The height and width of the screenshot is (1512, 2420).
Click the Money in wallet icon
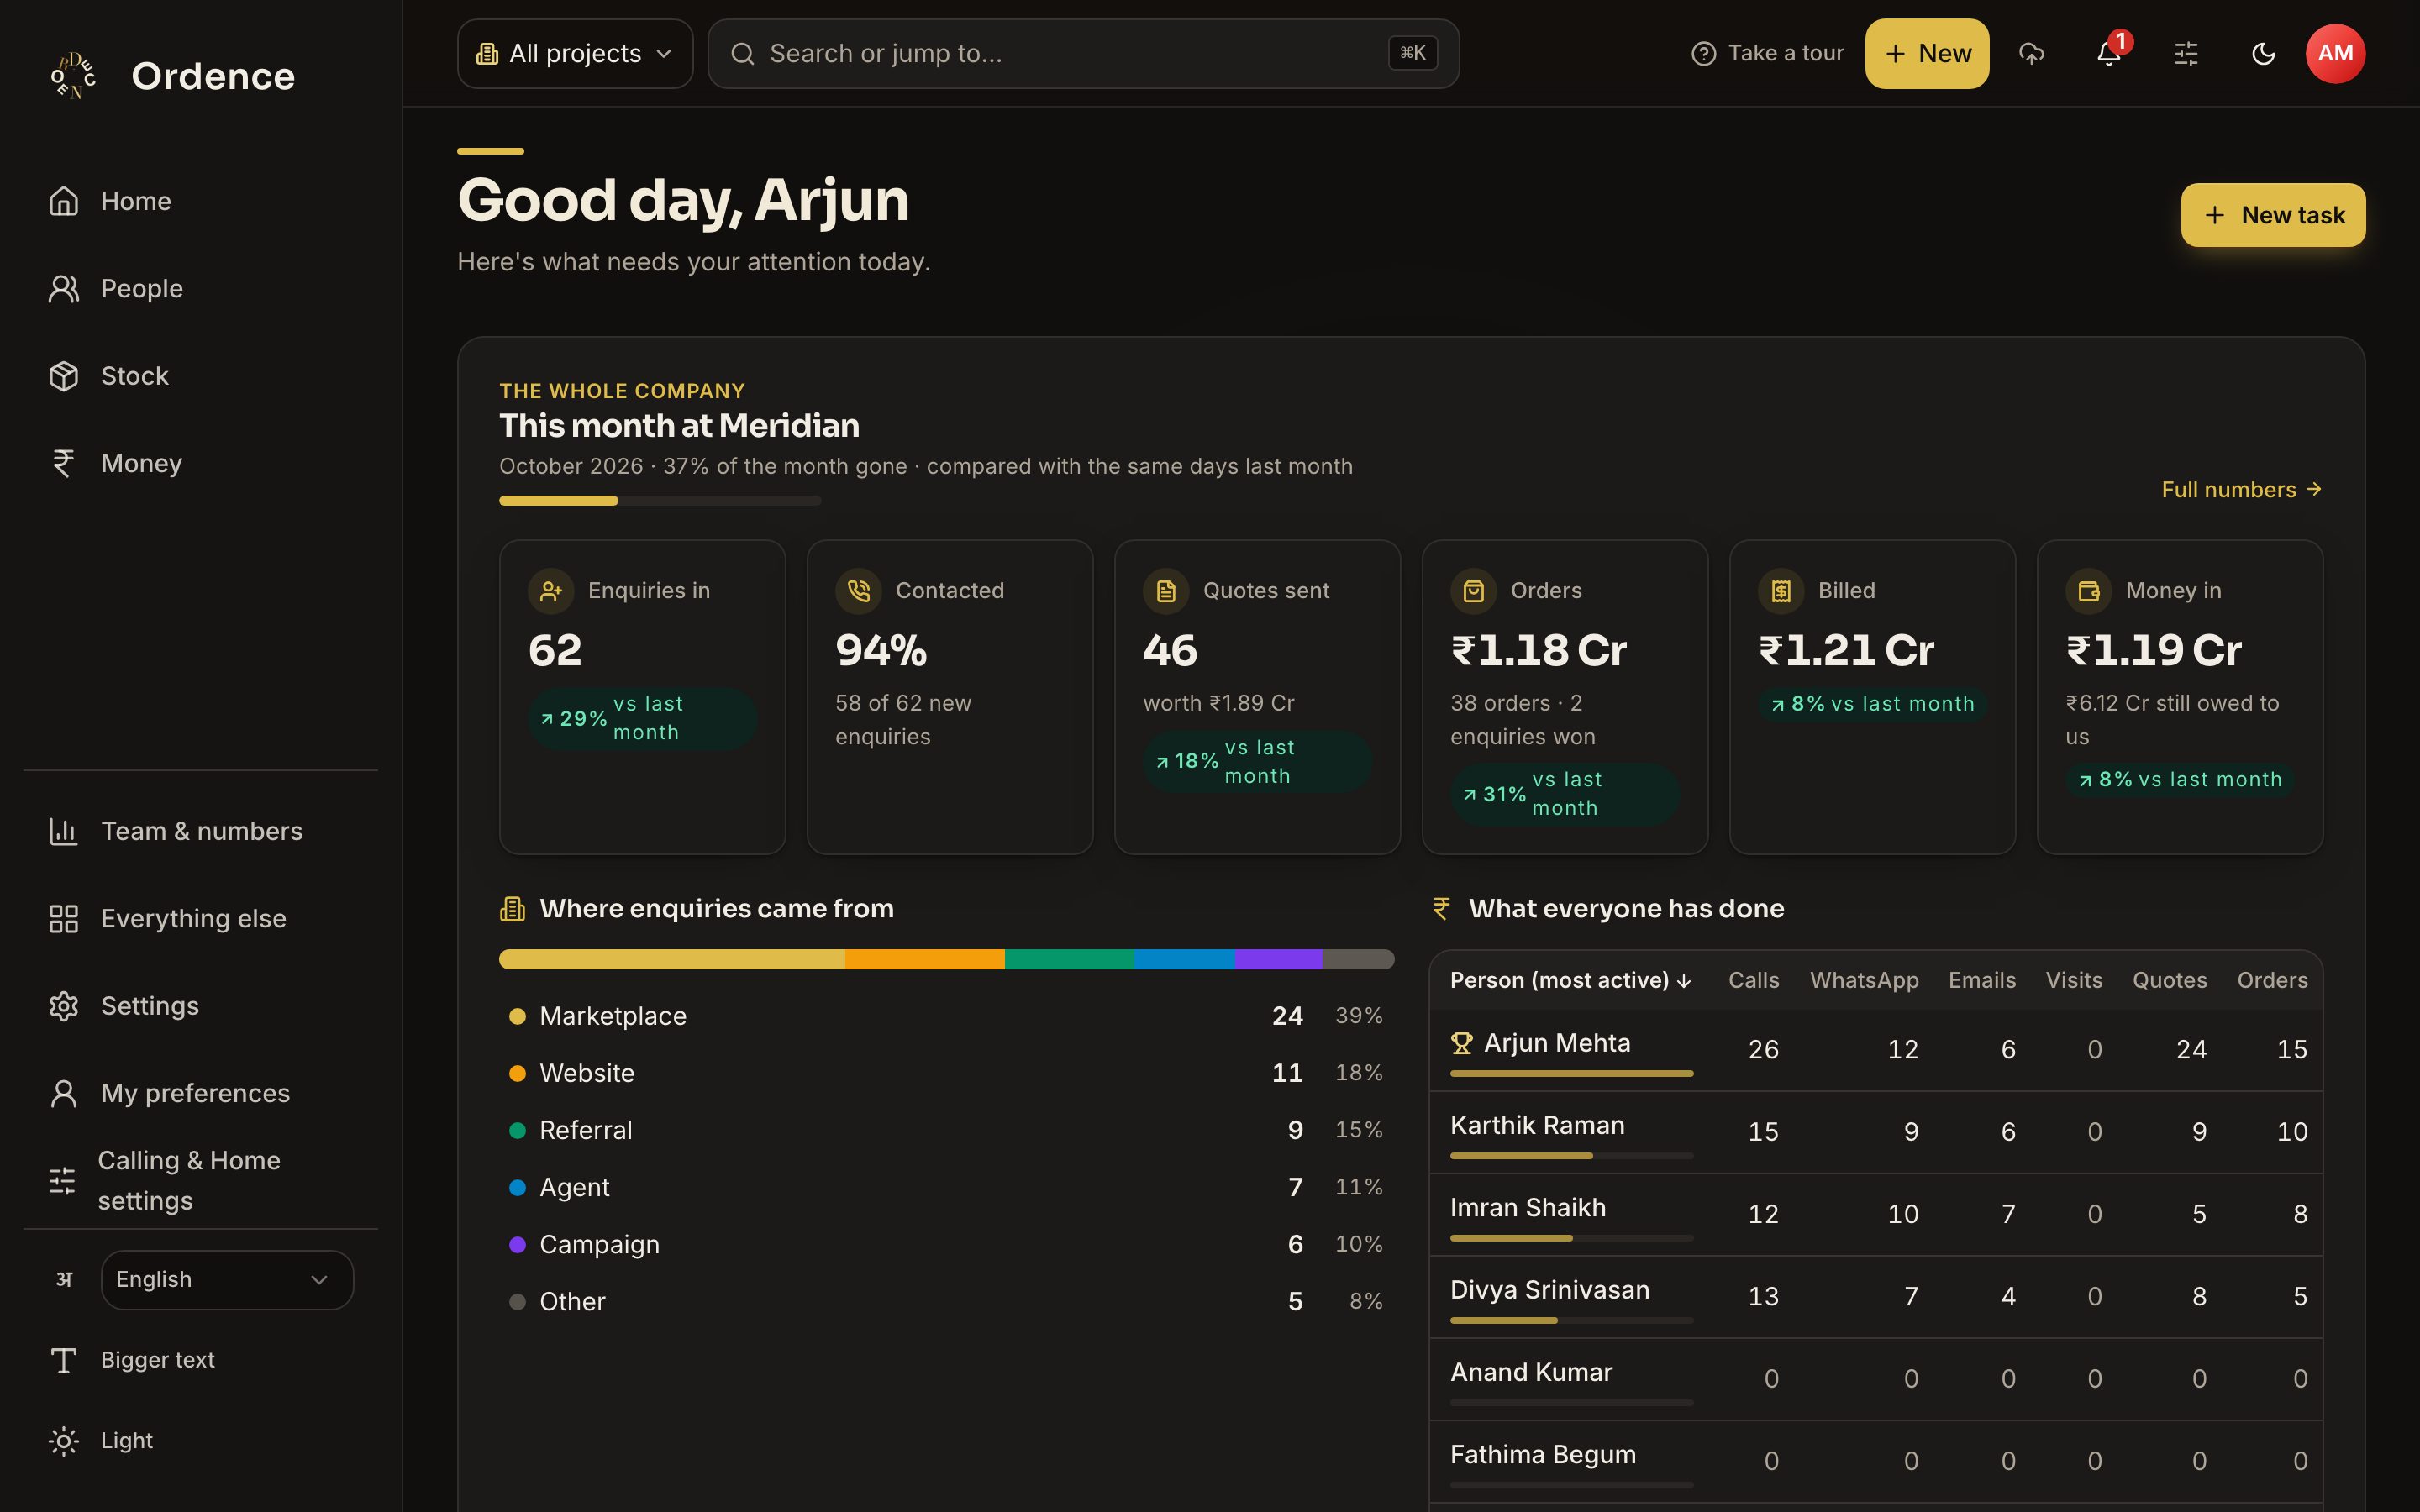2088,591
